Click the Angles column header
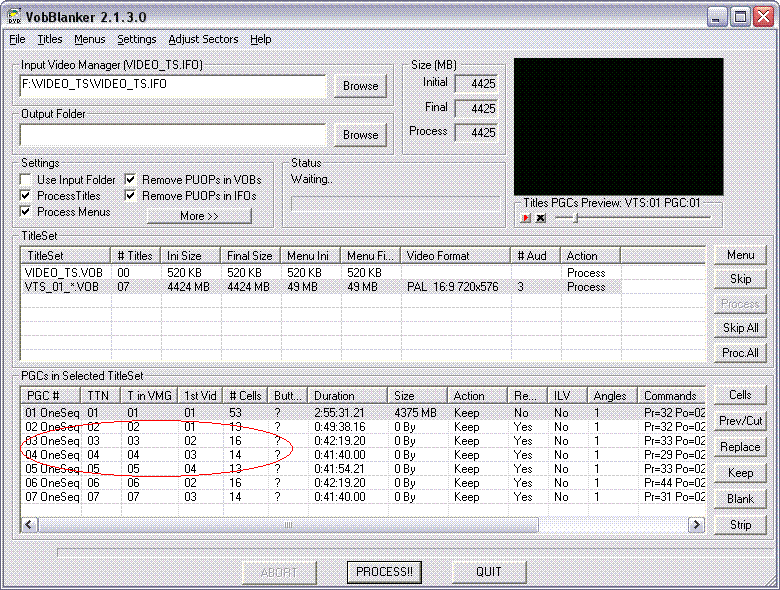 click(612, 395)
